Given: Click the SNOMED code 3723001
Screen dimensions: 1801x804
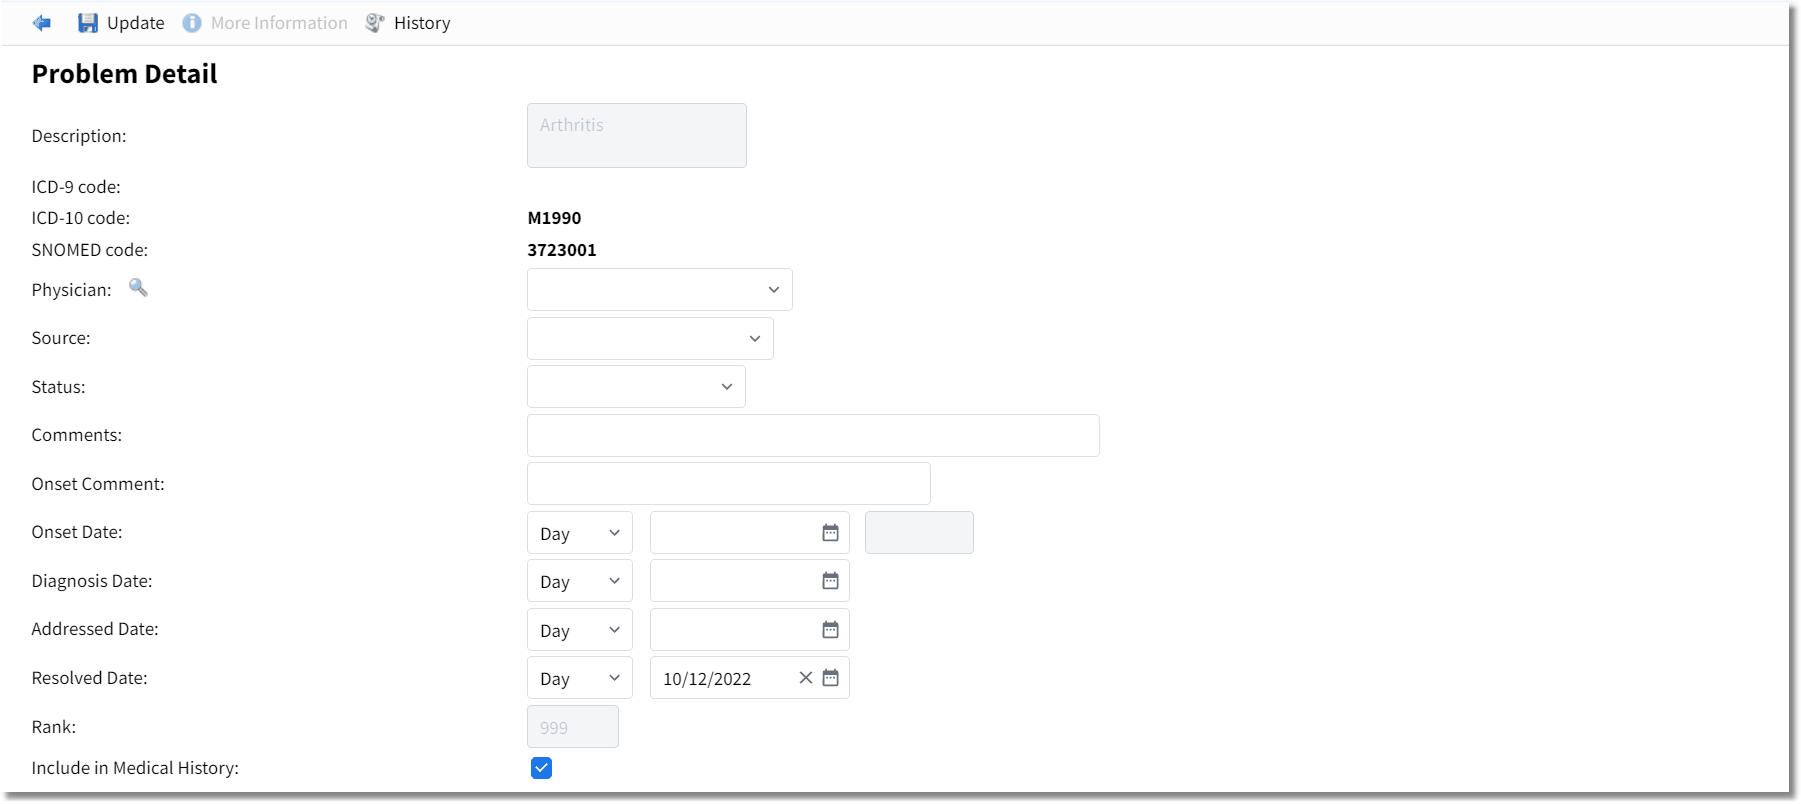Looking at the screenshot, I should click(x=562, y=250).
